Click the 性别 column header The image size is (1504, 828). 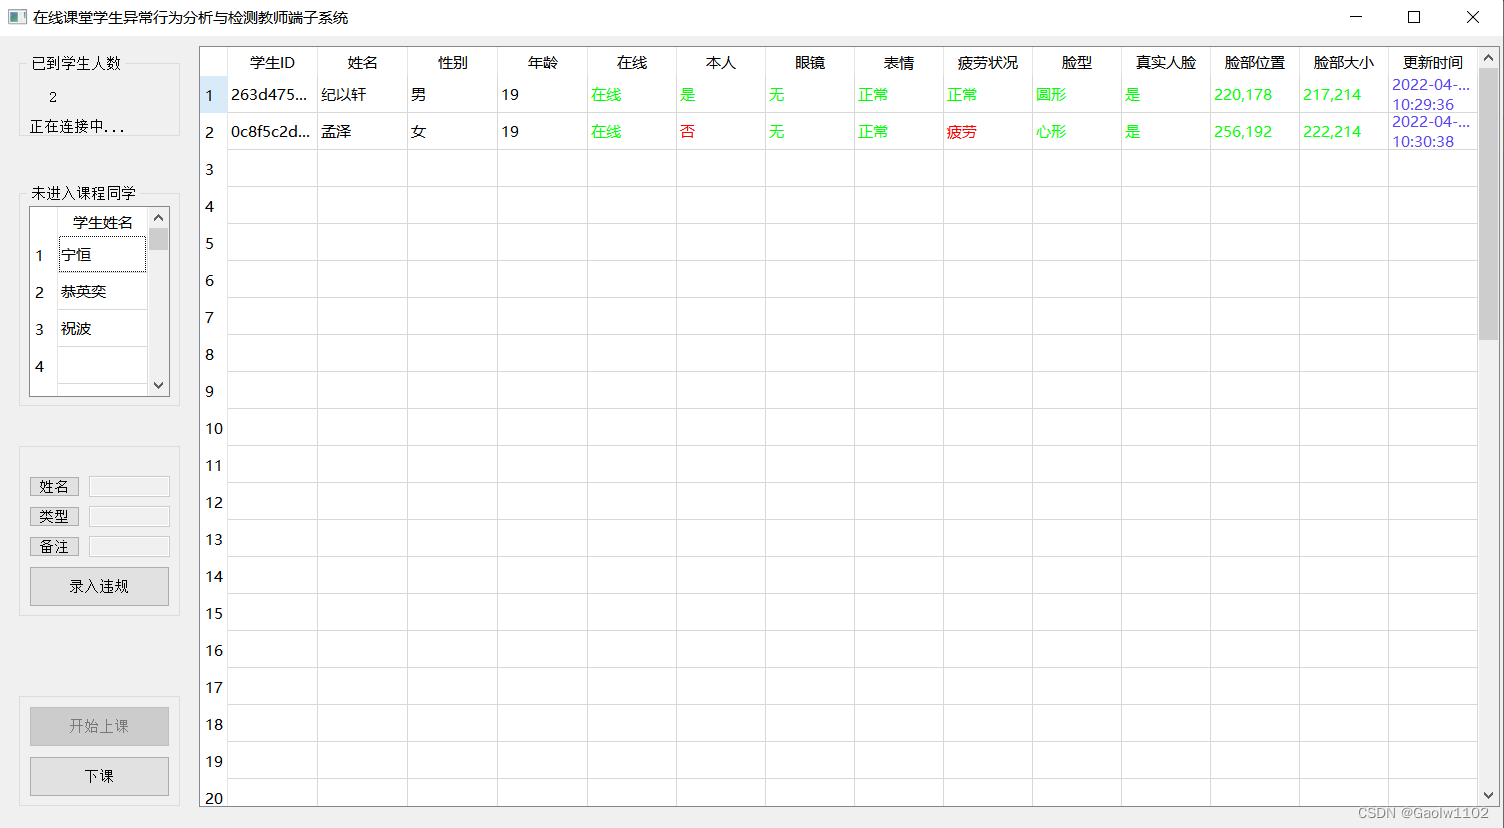point(452,62)
